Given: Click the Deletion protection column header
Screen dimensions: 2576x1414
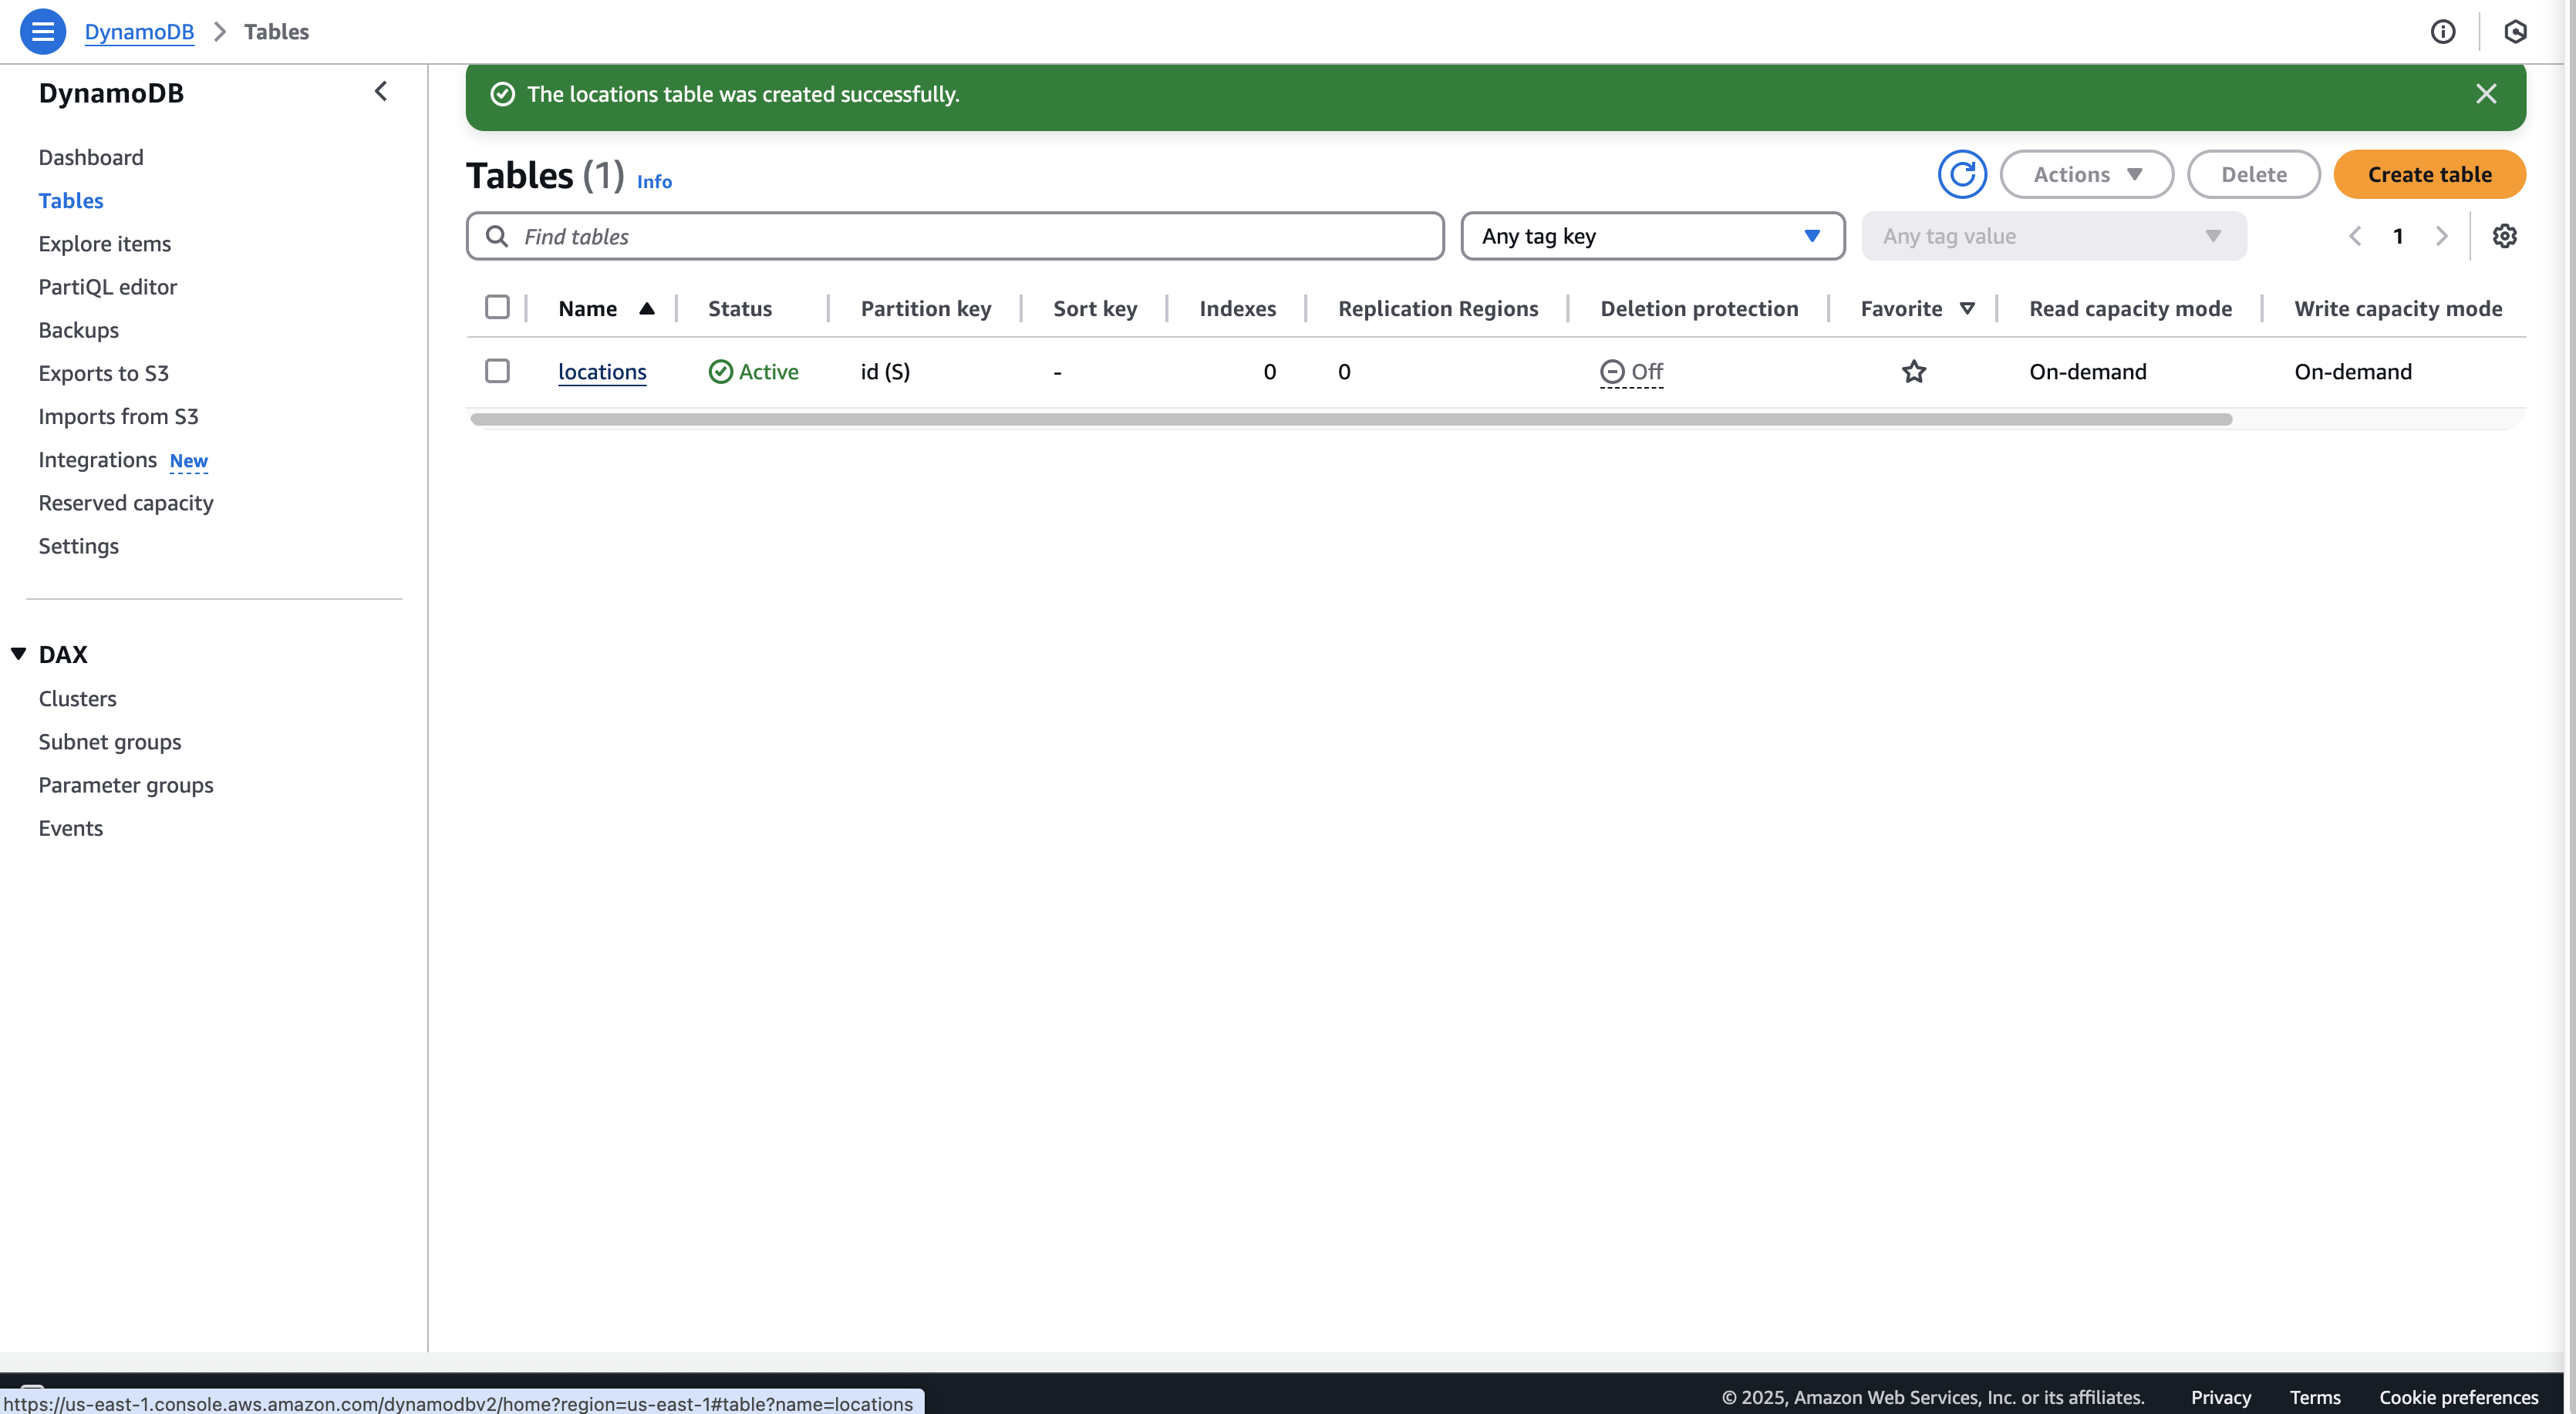Looking at the screenshot, I should [x=1699, y=308].
